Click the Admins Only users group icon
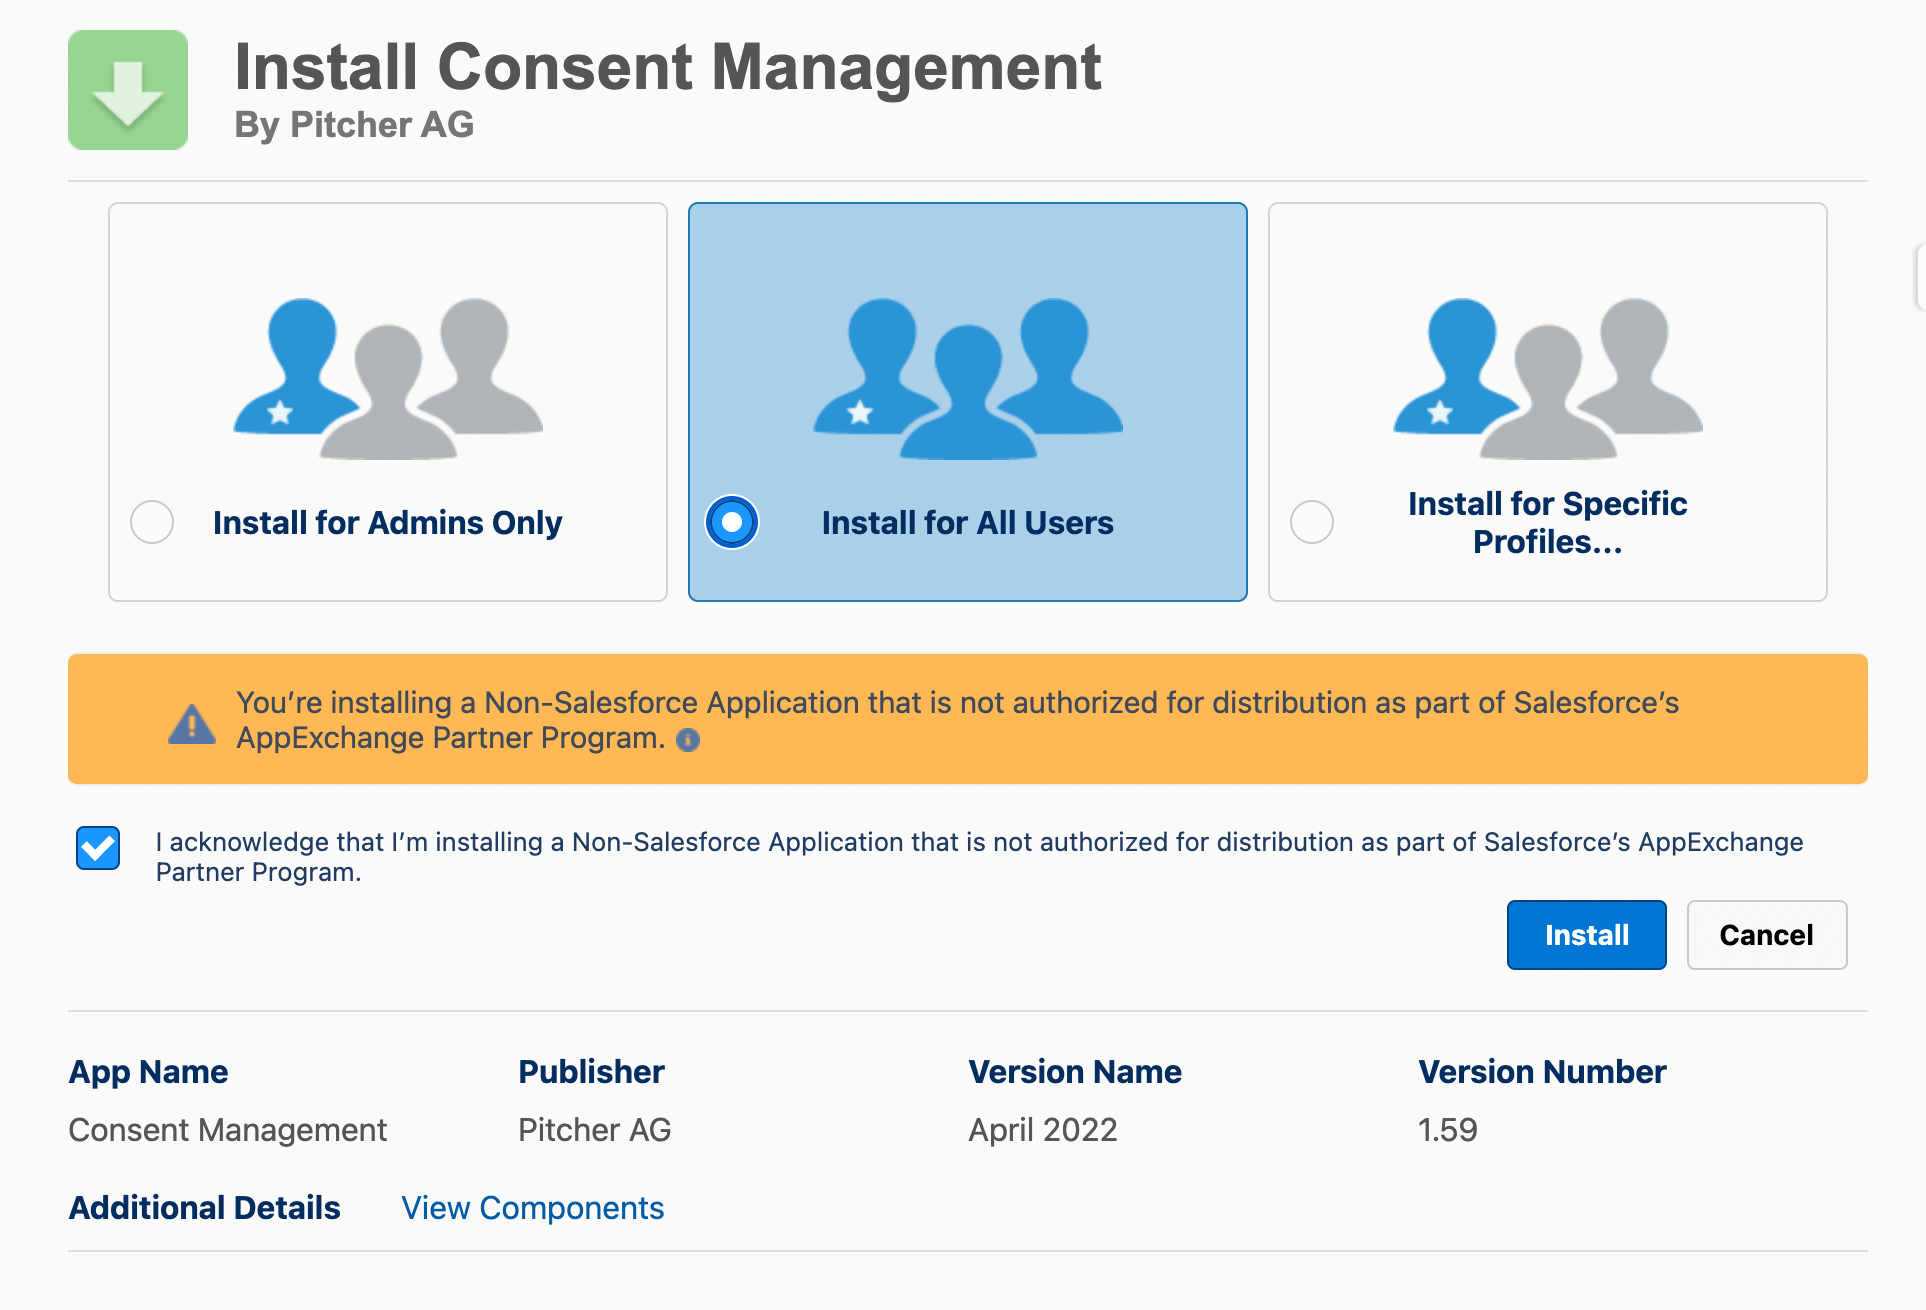Viewport: 1926px width, 1310px height. click(x=388, y=379)
